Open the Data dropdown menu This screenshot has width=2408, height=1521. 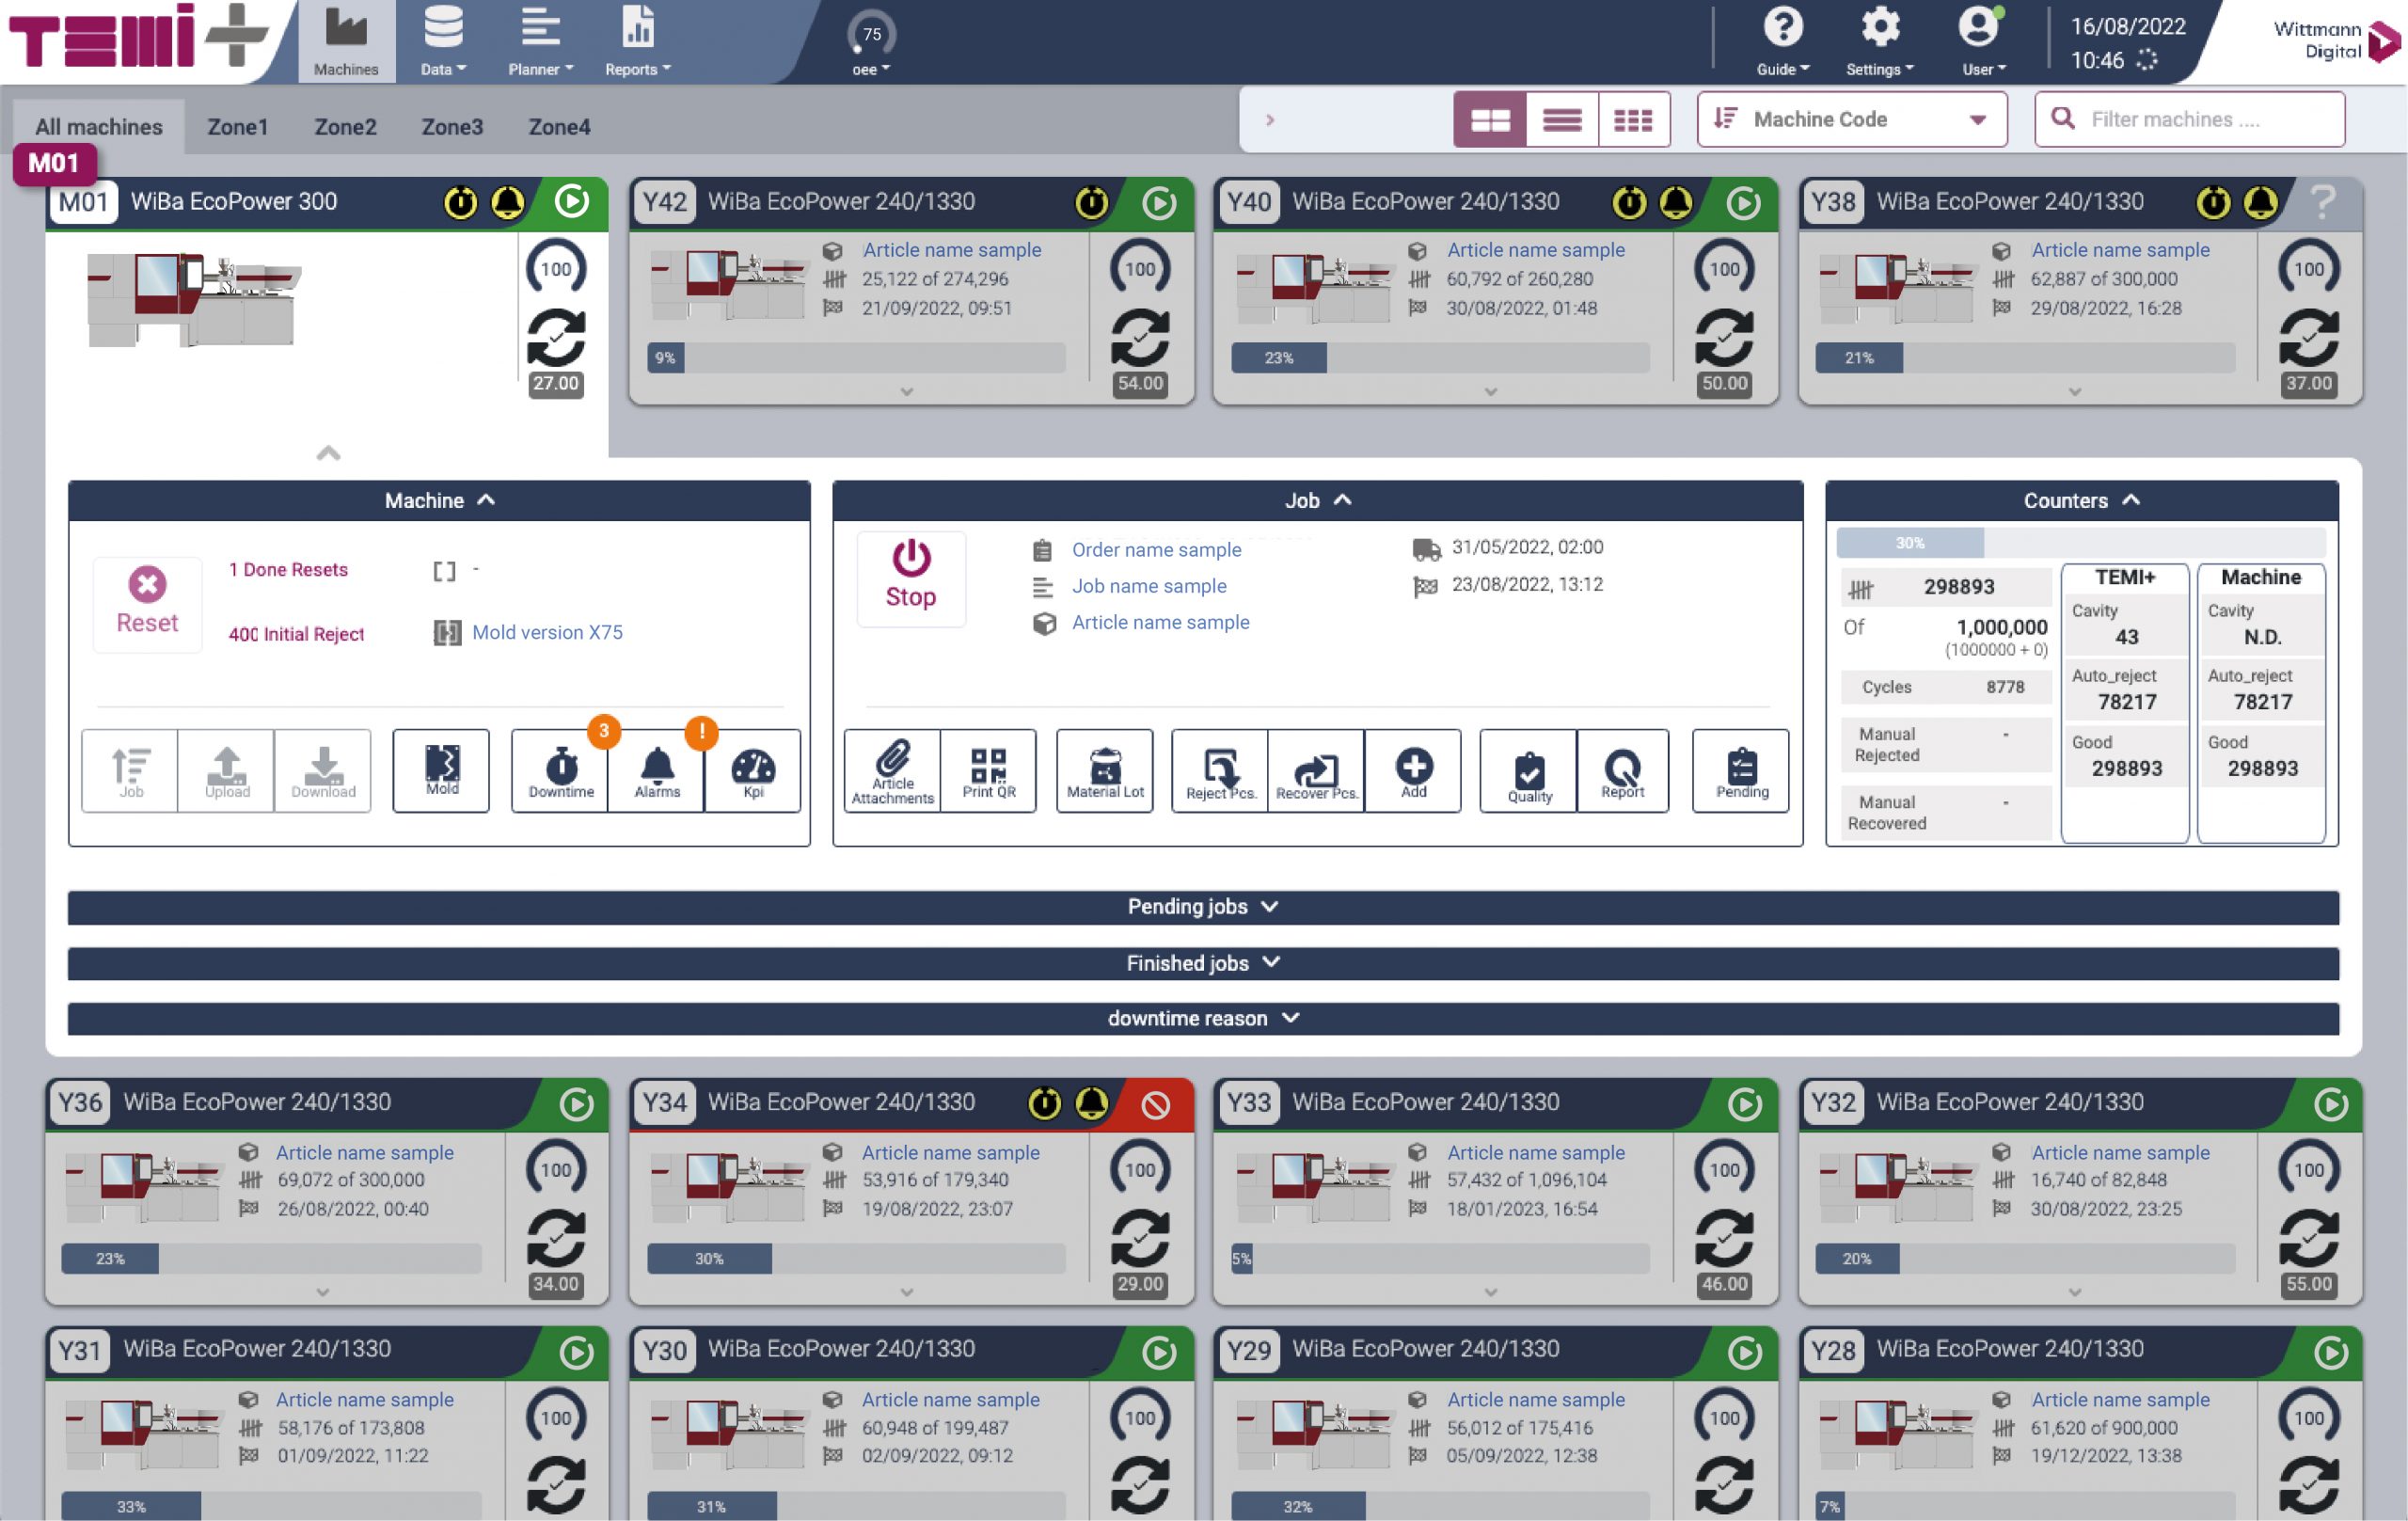click(x=443, y=42)
